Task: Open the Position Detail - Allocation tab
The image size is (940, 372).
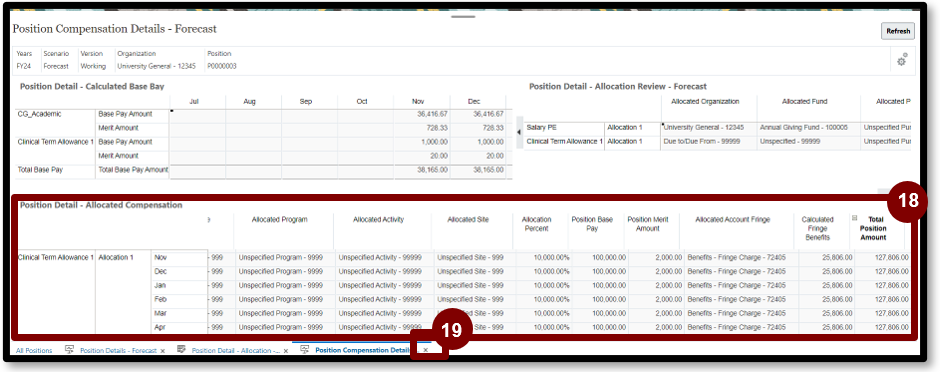Action: [236, 350]
